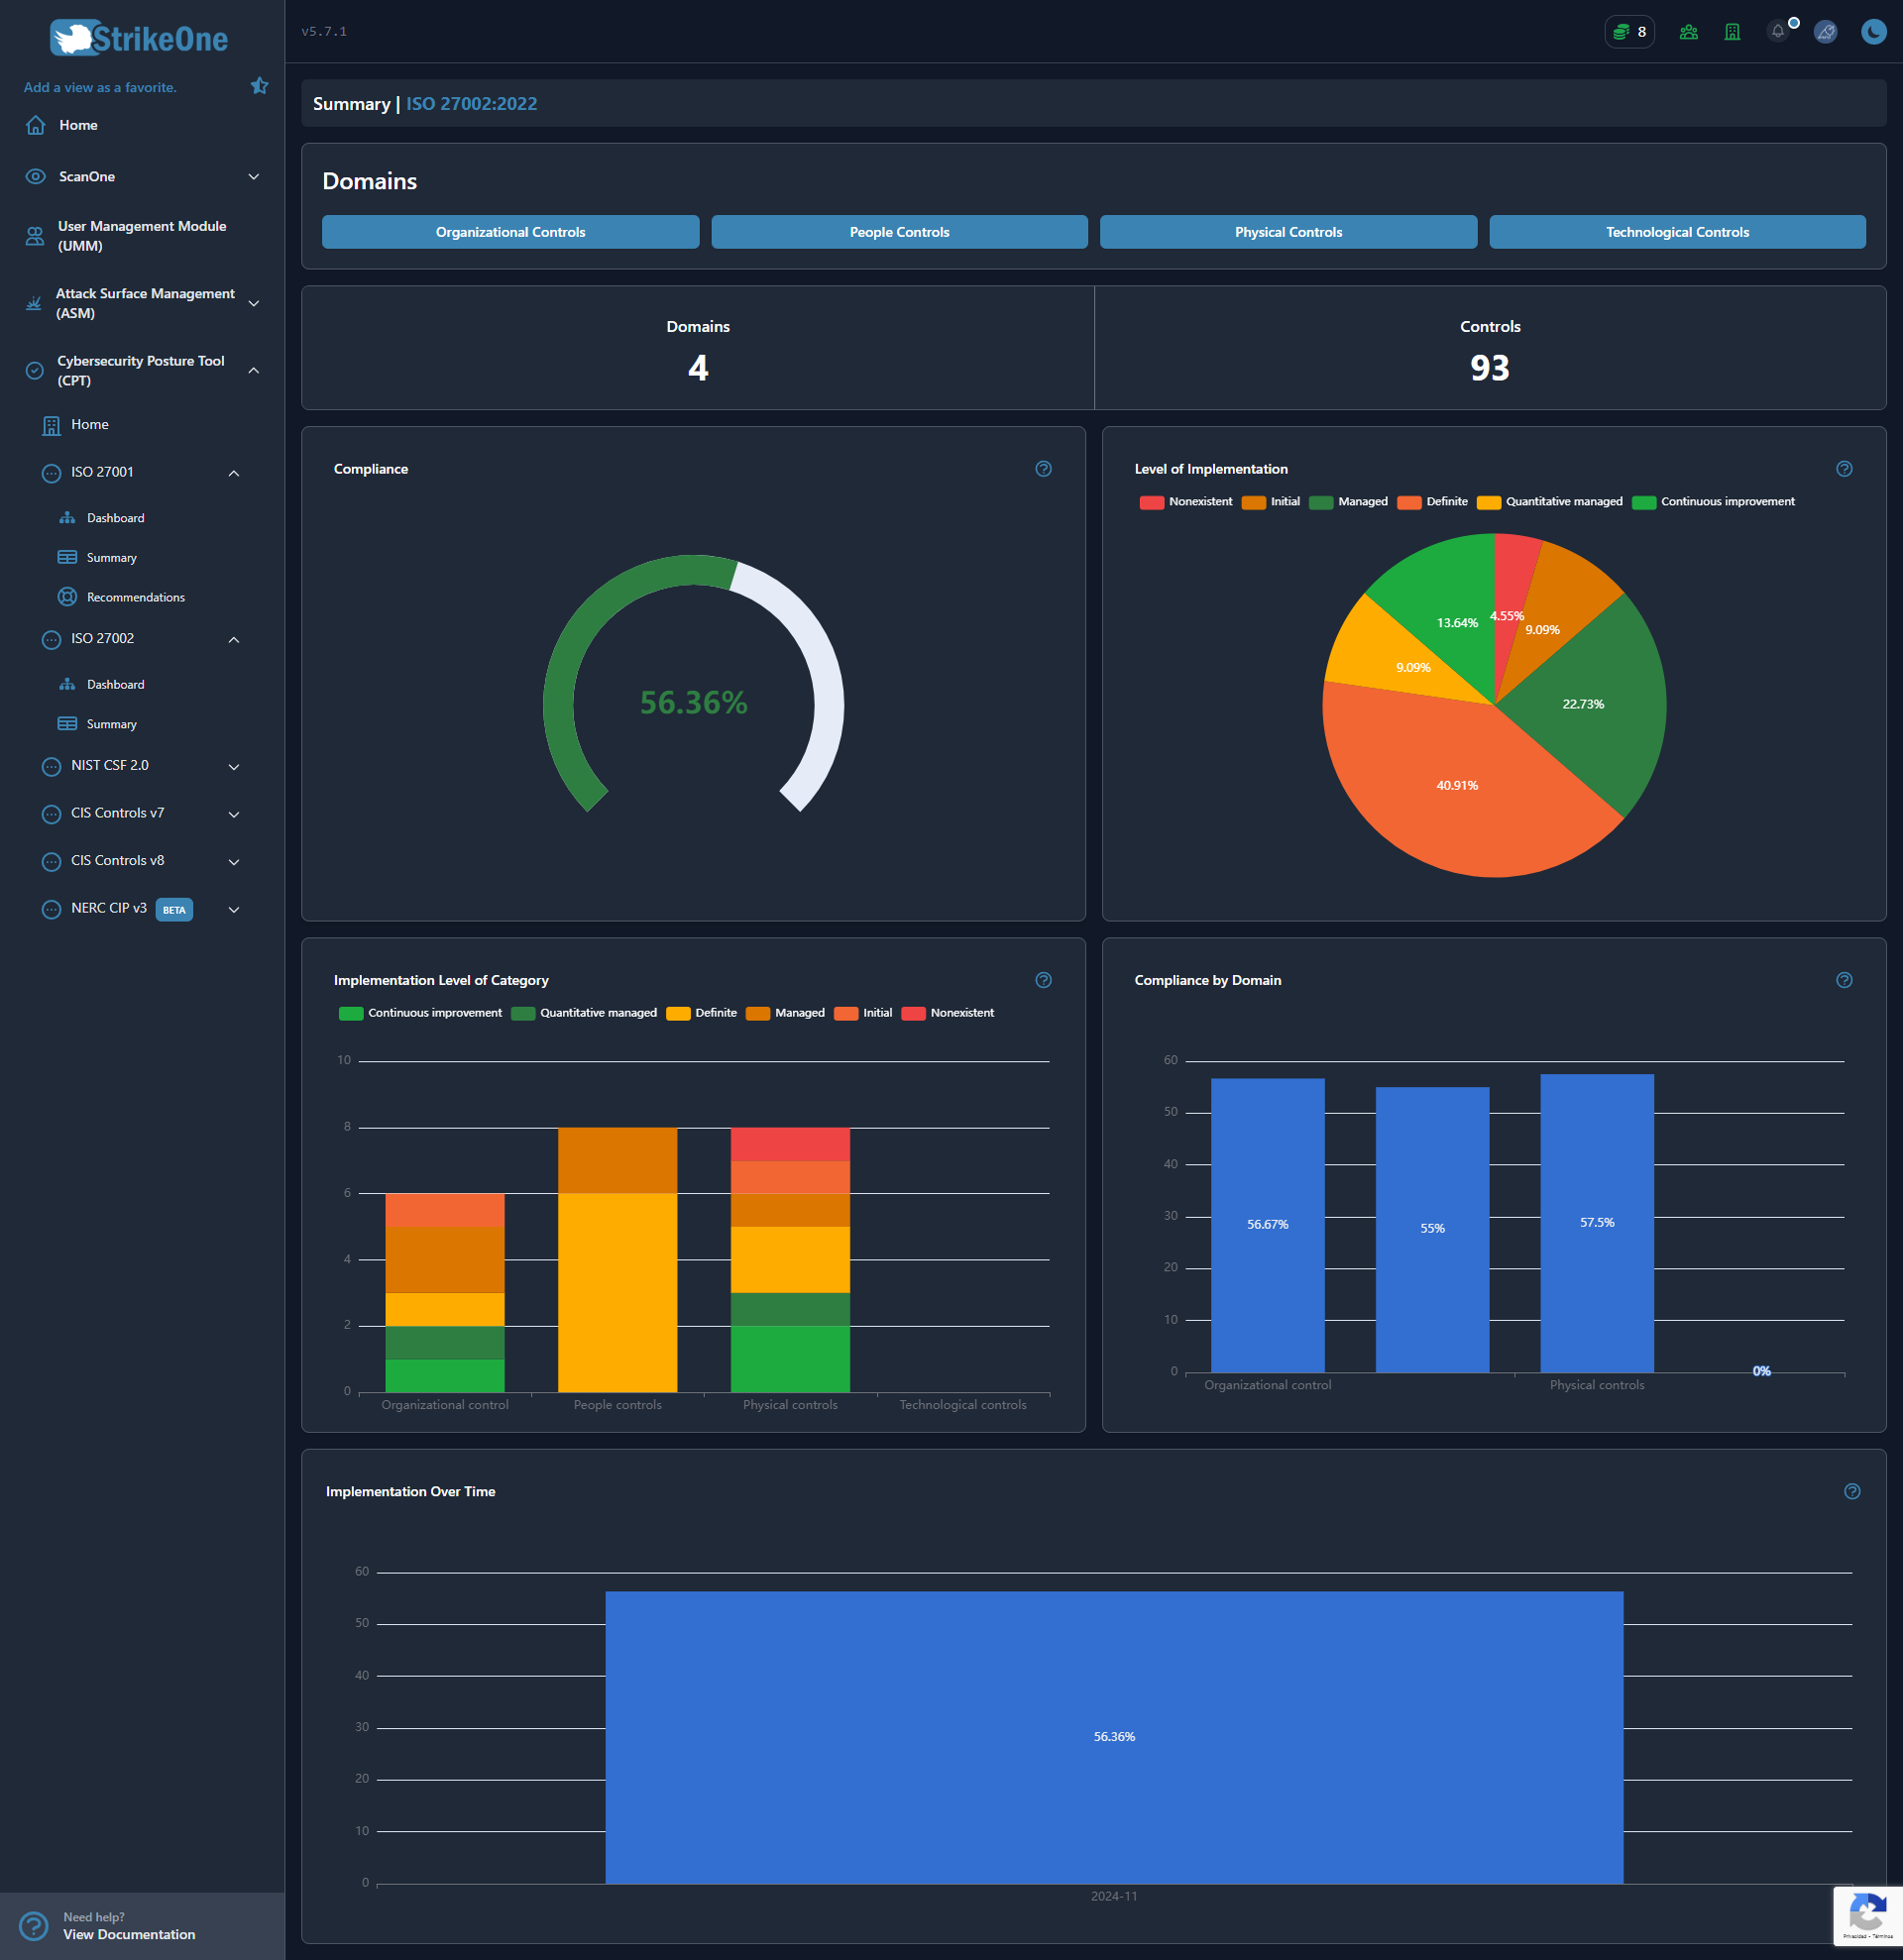Screen dimensions: 1903x1960
Task: Click the 2024-11 implementation bar
Action: [x=1114, y=1737]
